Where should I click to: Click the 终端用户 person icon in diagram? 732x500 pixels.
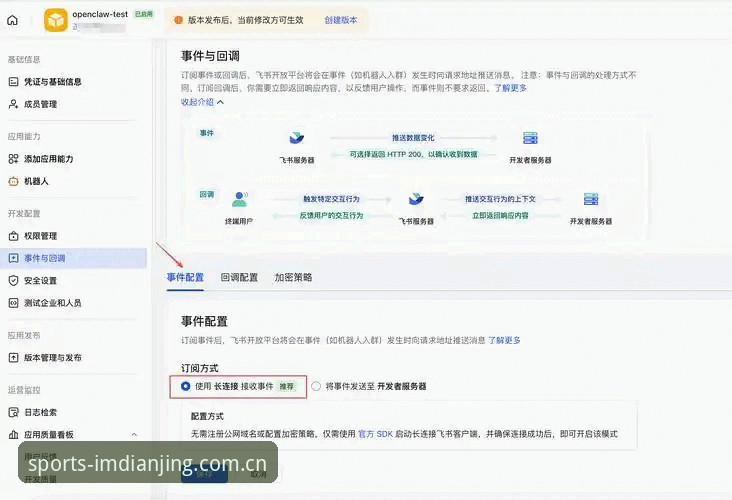coord(240,199)
